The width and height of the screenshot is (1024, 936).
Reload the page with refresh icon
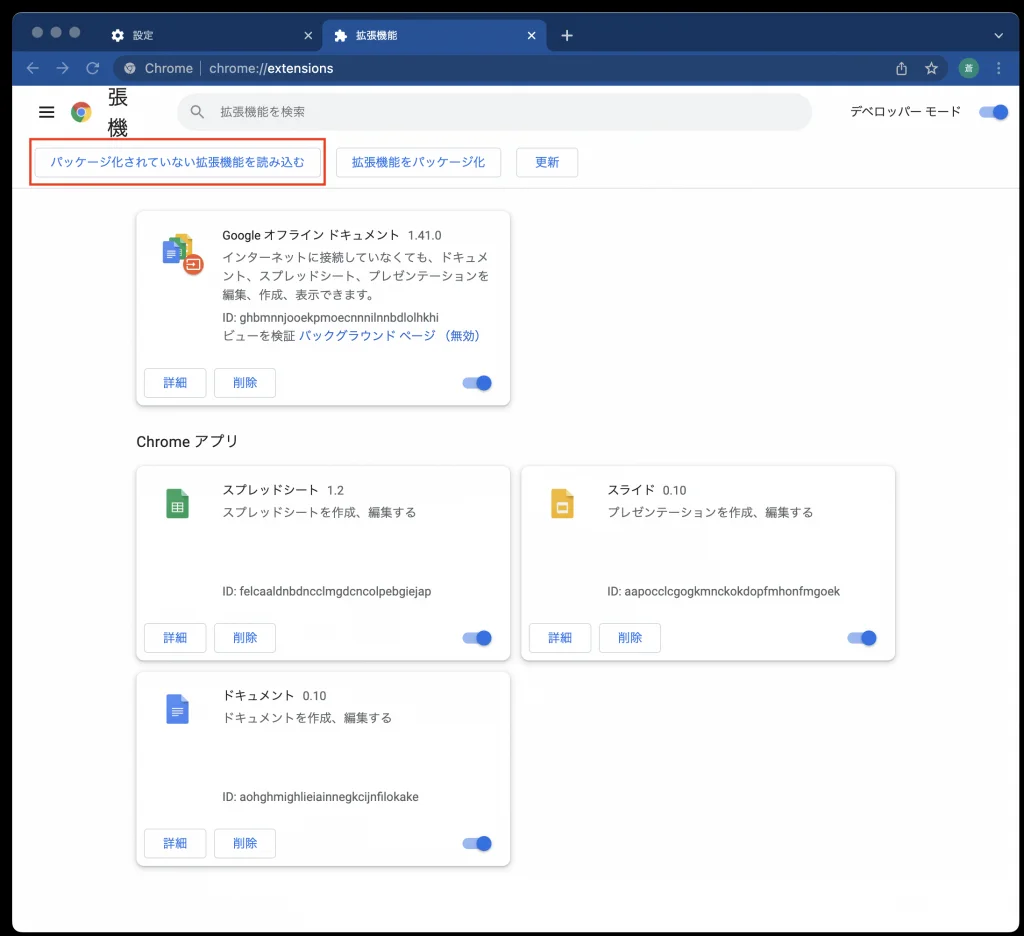[x=93, y=68]
